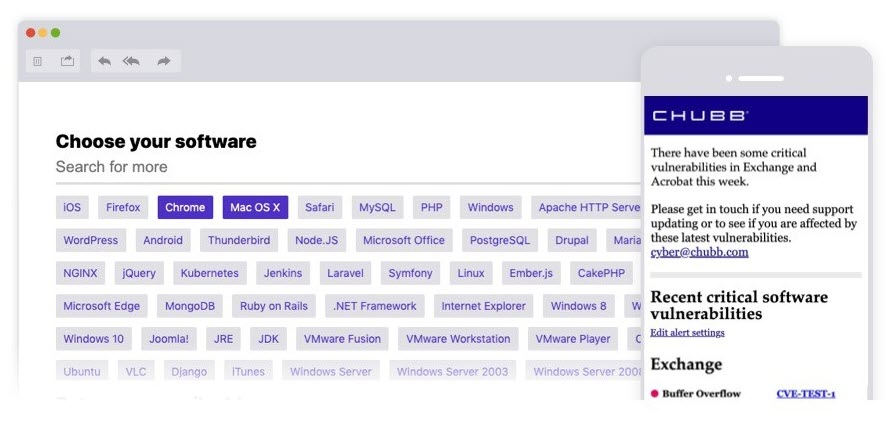Select the WordPress software tag
Screen dimensions: 895x425
(x=90, y=240)
